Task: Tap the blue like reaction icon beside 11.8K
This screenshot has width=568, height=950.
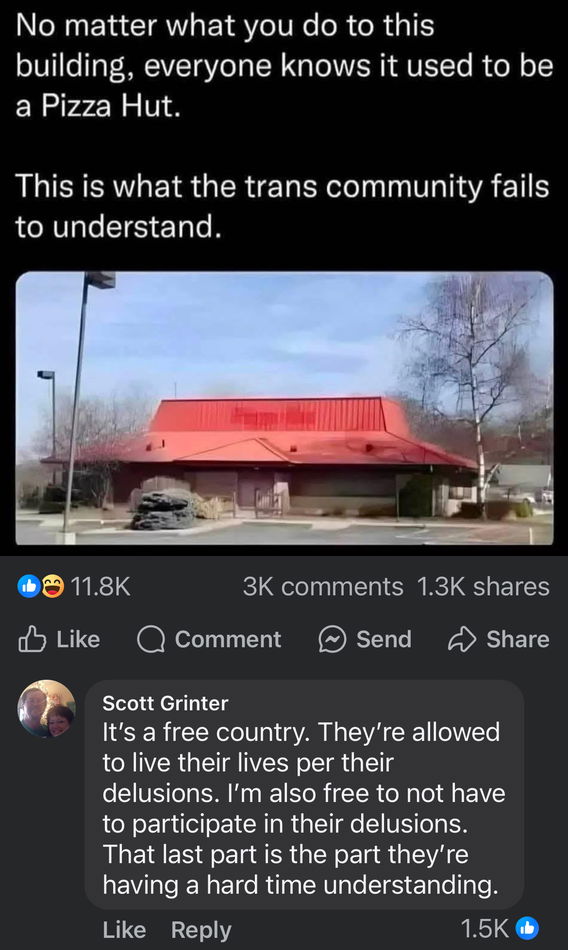Action: click(x=28, y=586)
